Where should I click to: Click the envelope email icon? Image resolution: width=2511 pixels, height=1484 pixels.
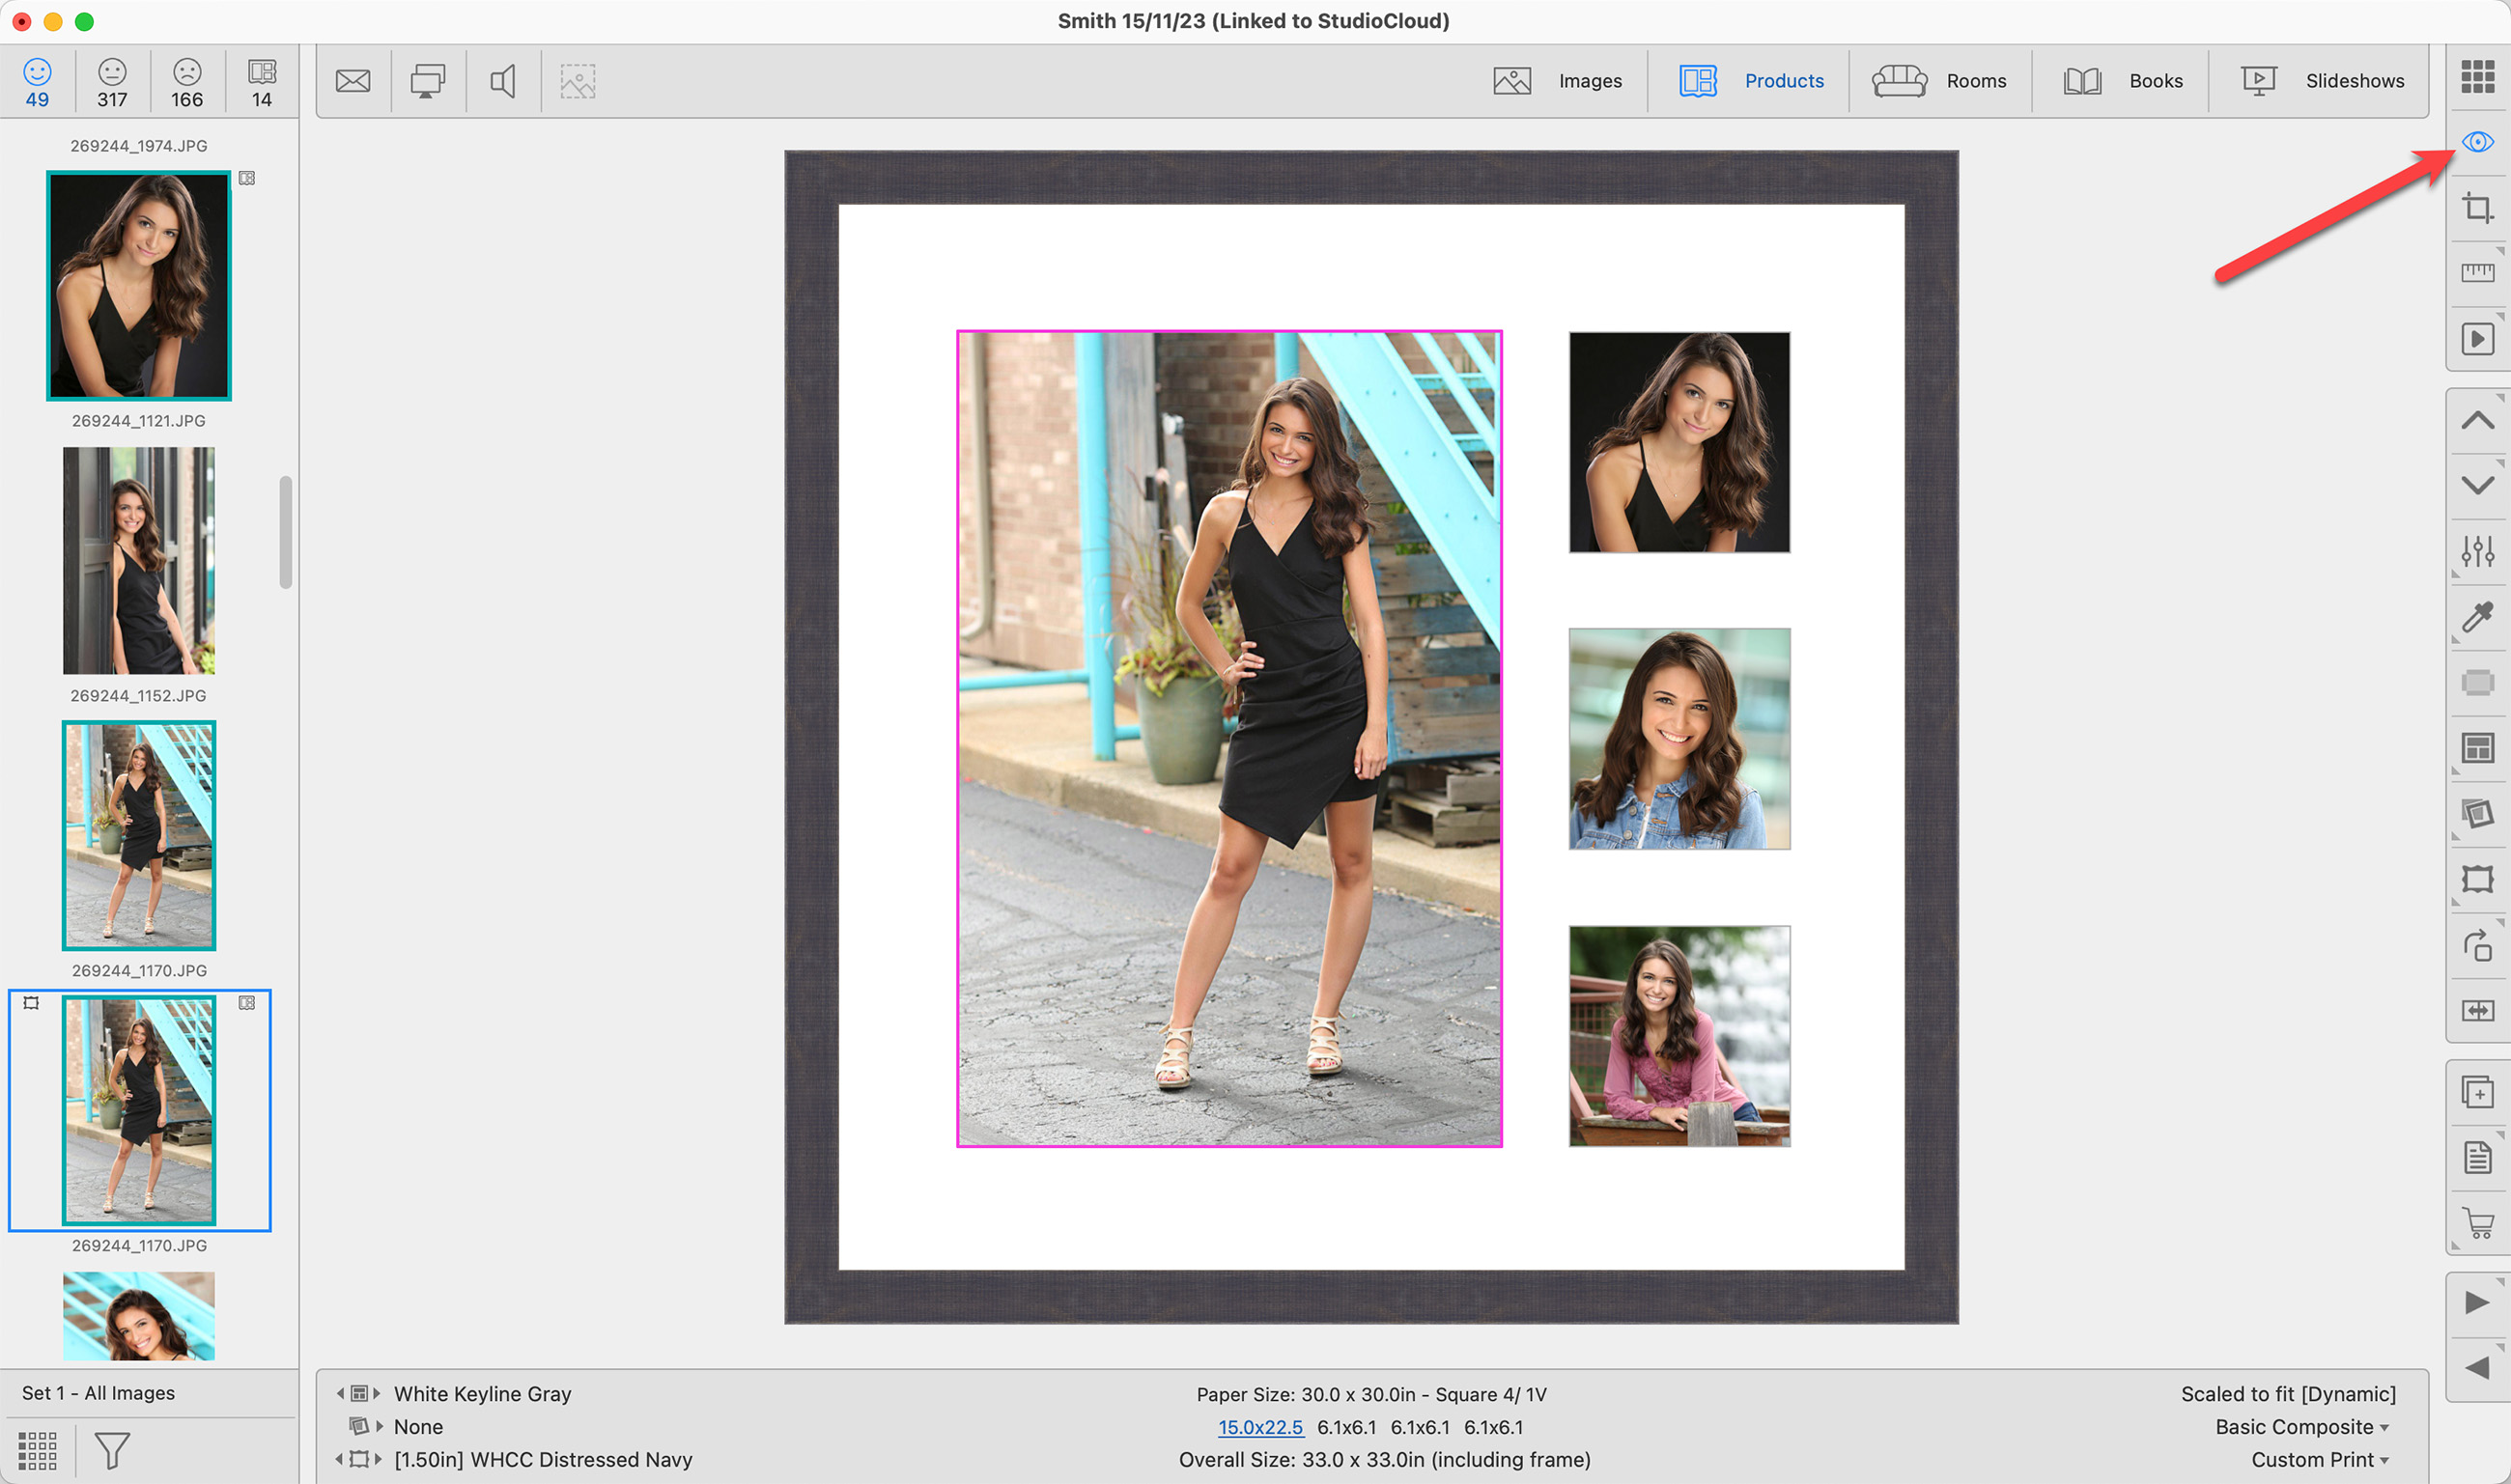click(352, 81)
